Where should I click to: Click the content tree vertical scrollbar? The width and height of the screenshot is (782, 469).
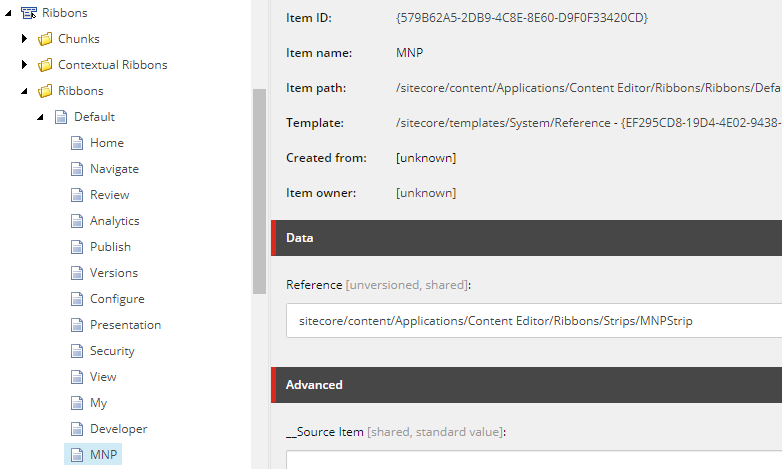259,192
